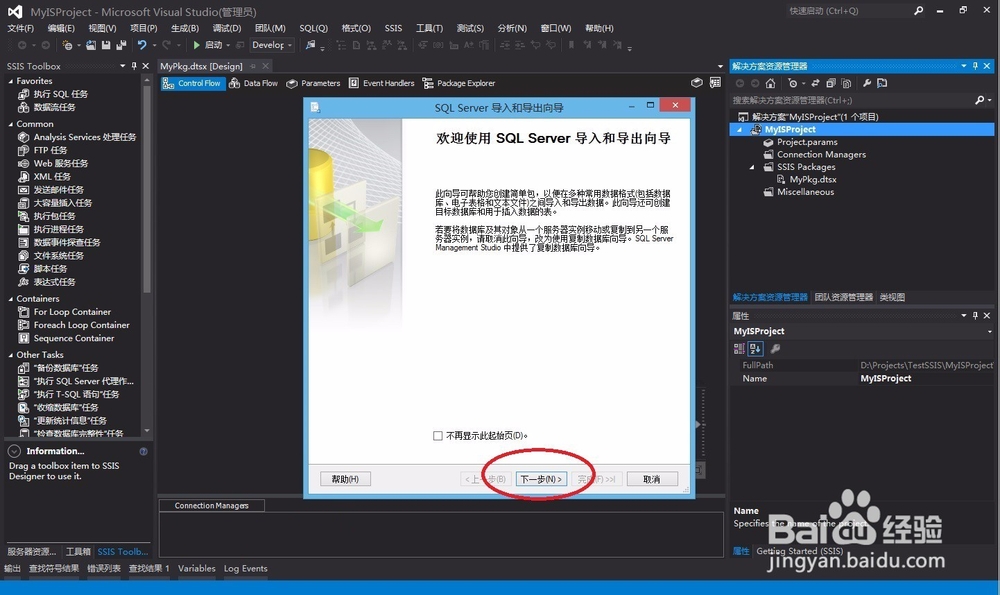Click the Cancel (取消) button in wizard
Image resolution: width=1000 pixels, height=595 pixels.
(652, 479)
